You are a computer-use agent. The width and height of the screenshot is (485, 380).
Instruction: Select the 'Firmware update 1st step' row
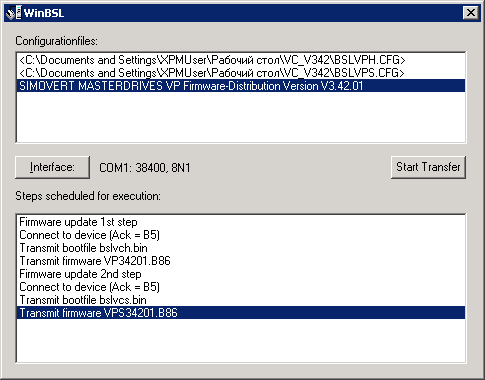click(241, 222)
